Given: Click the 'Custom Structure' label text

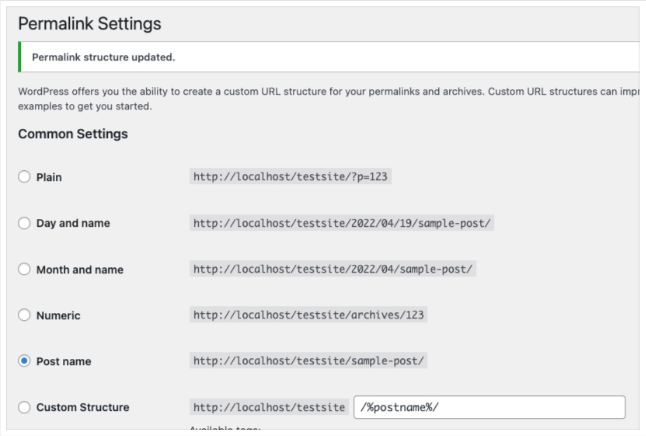Looking at the screenshot, I should 83,407.
